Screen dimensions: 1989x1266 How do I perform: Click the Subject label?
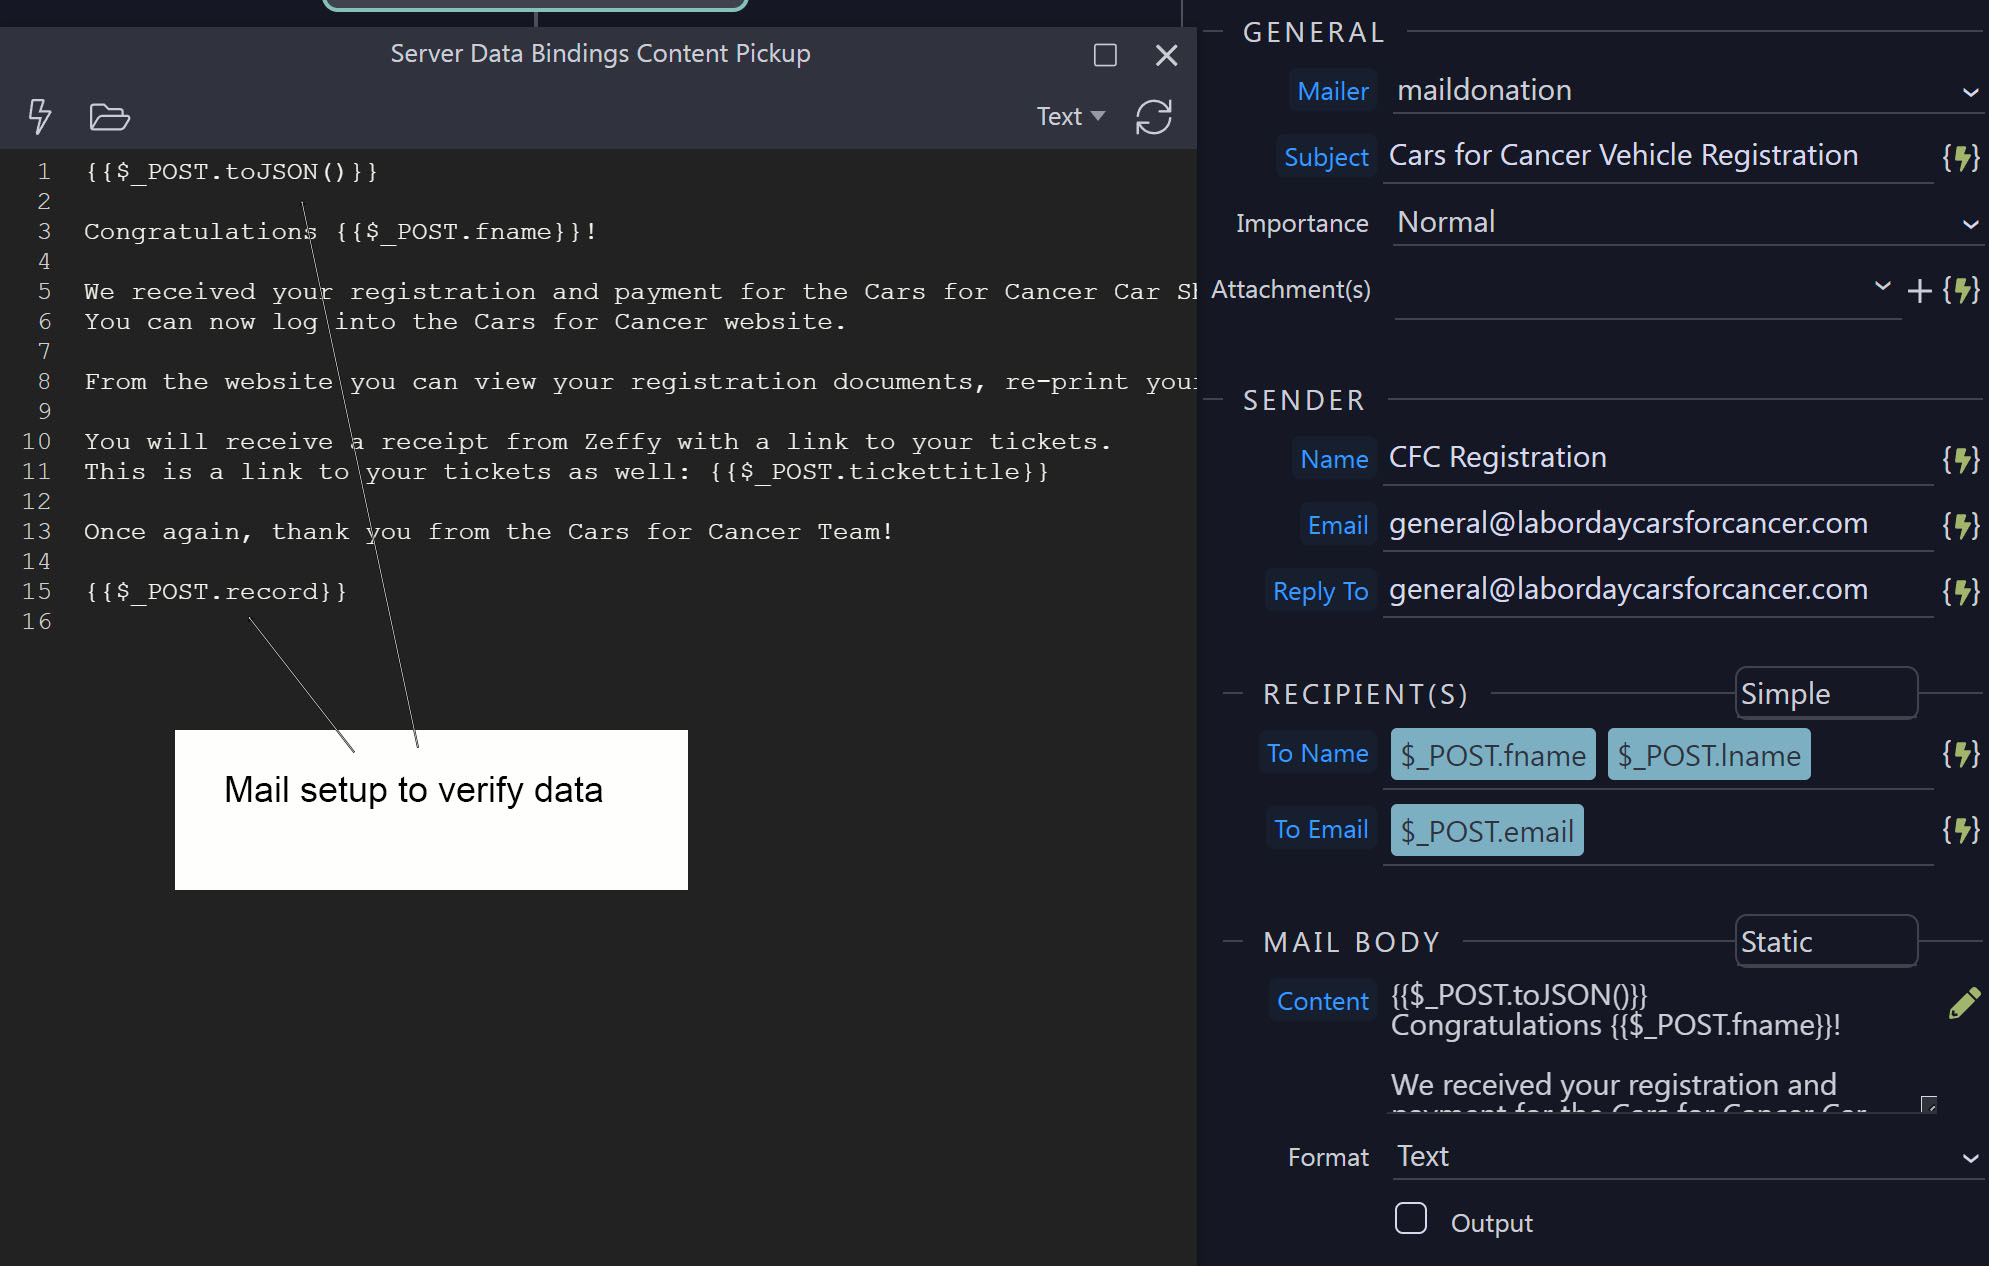point(1326,157)
